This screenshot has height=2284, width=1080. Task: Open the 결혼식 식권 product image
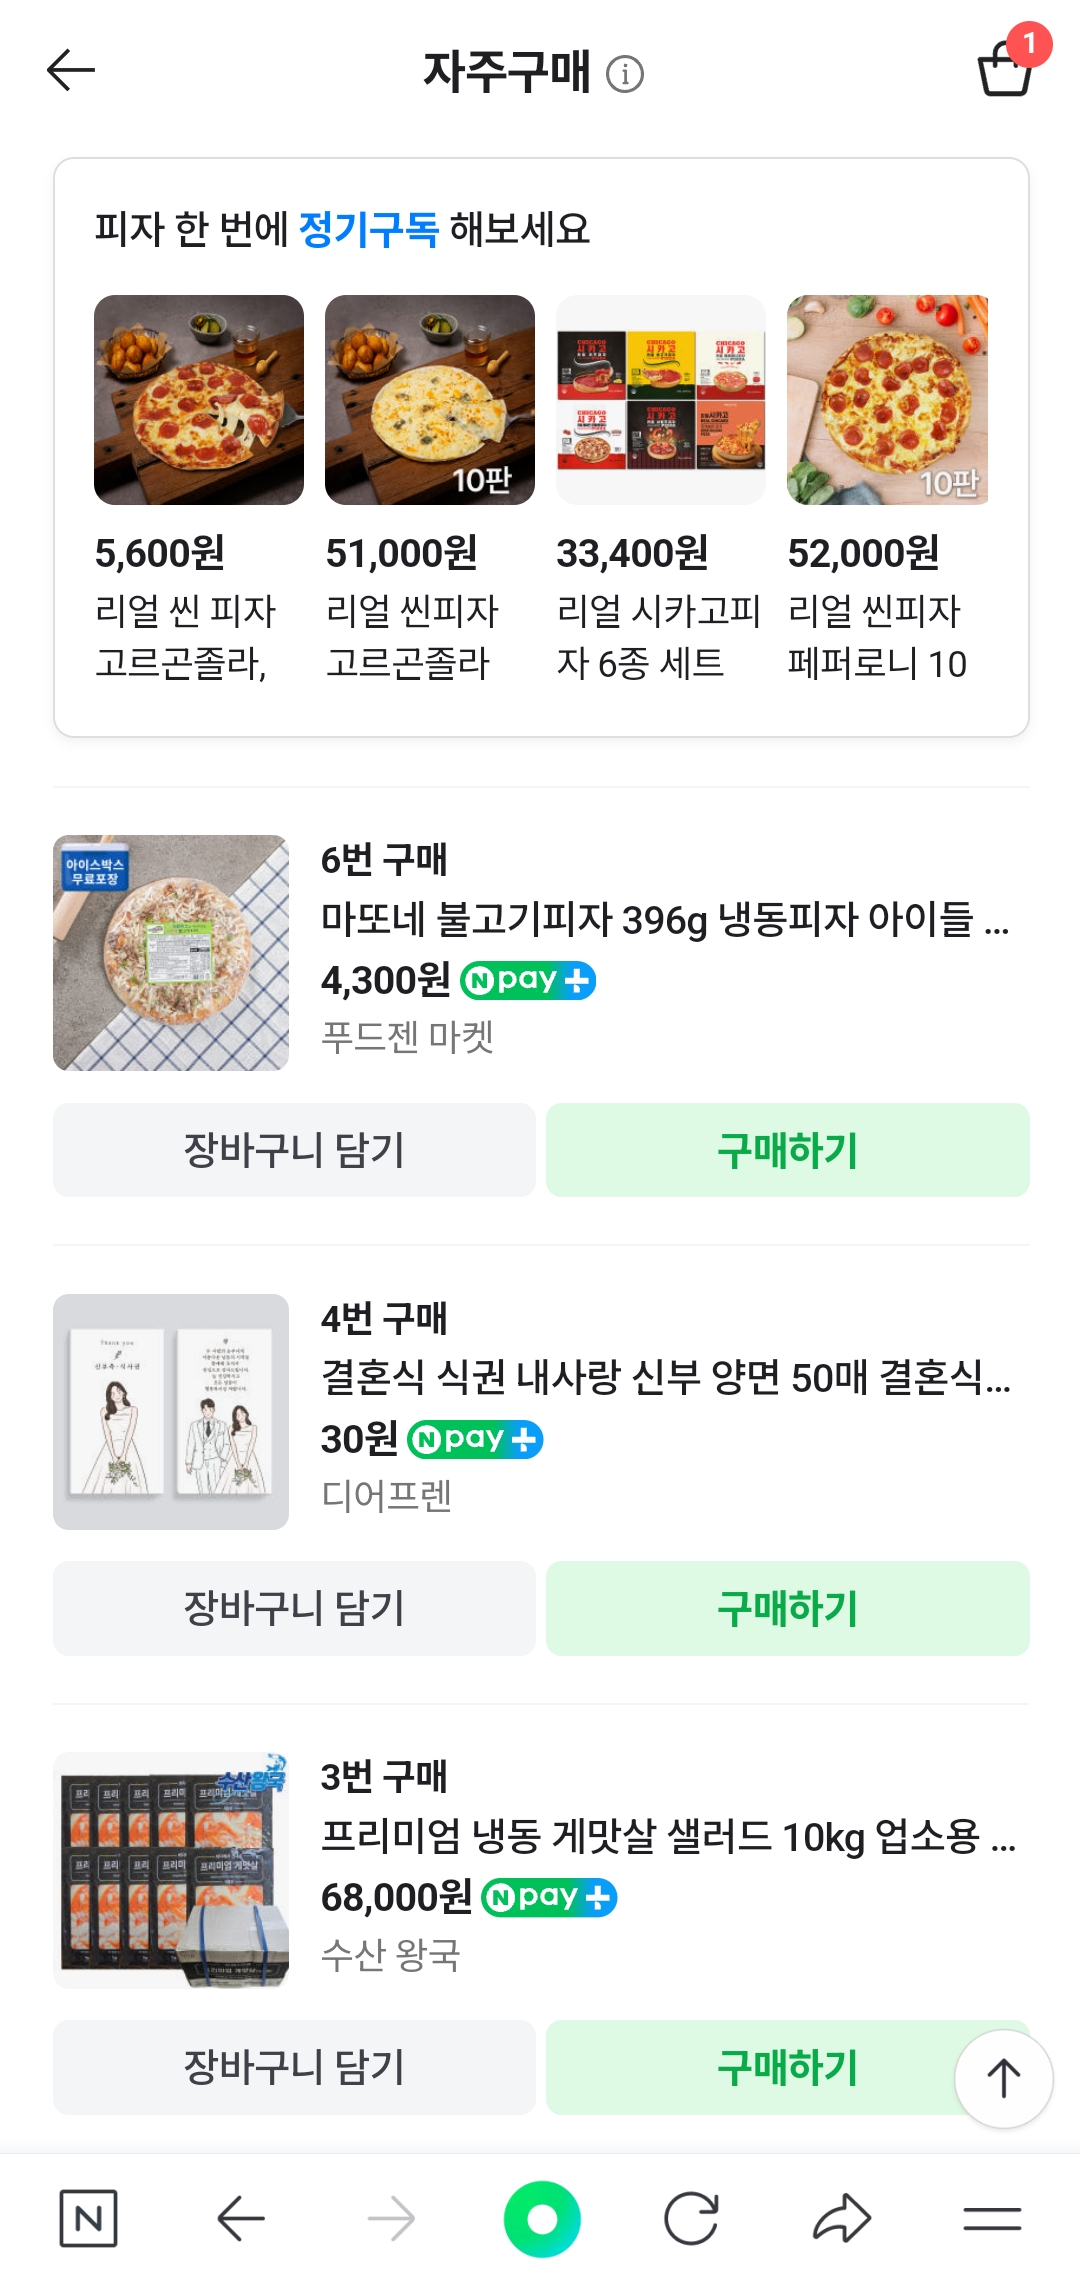(x=171, y=1411)
